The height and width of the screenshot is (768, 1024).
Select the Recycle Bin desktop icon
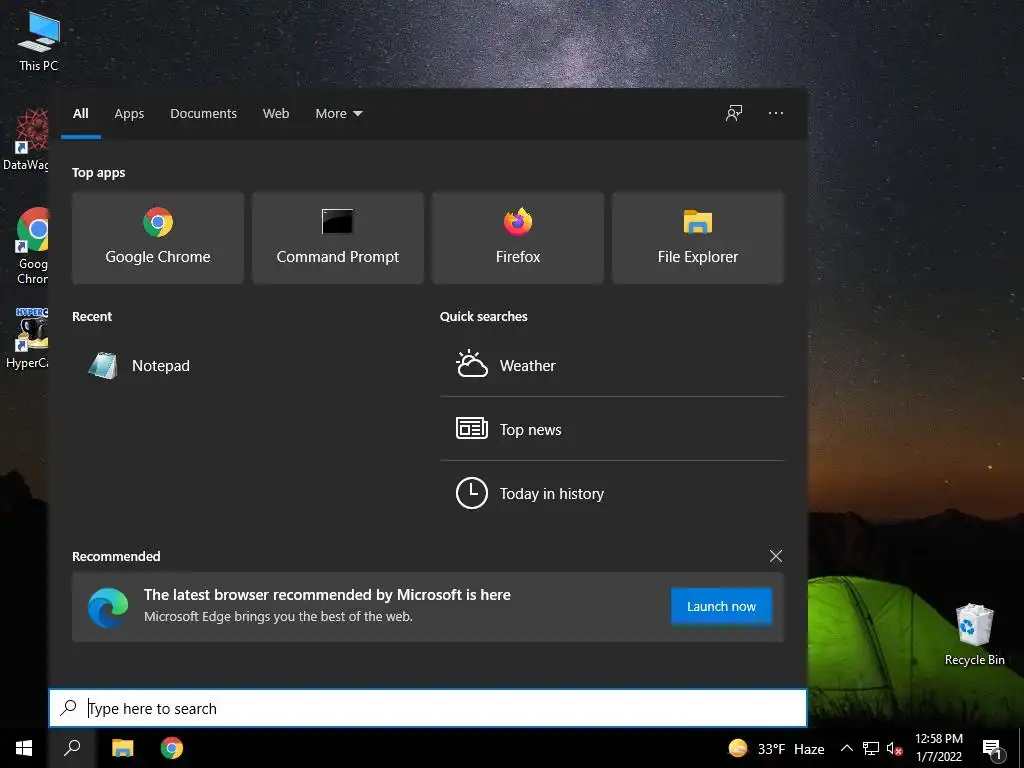(974, 634)
